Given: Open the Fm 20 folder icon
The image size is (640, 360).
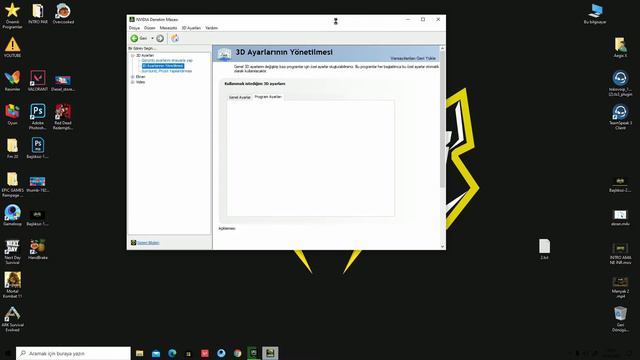Looking at the screenshot, I should point(12,148).
